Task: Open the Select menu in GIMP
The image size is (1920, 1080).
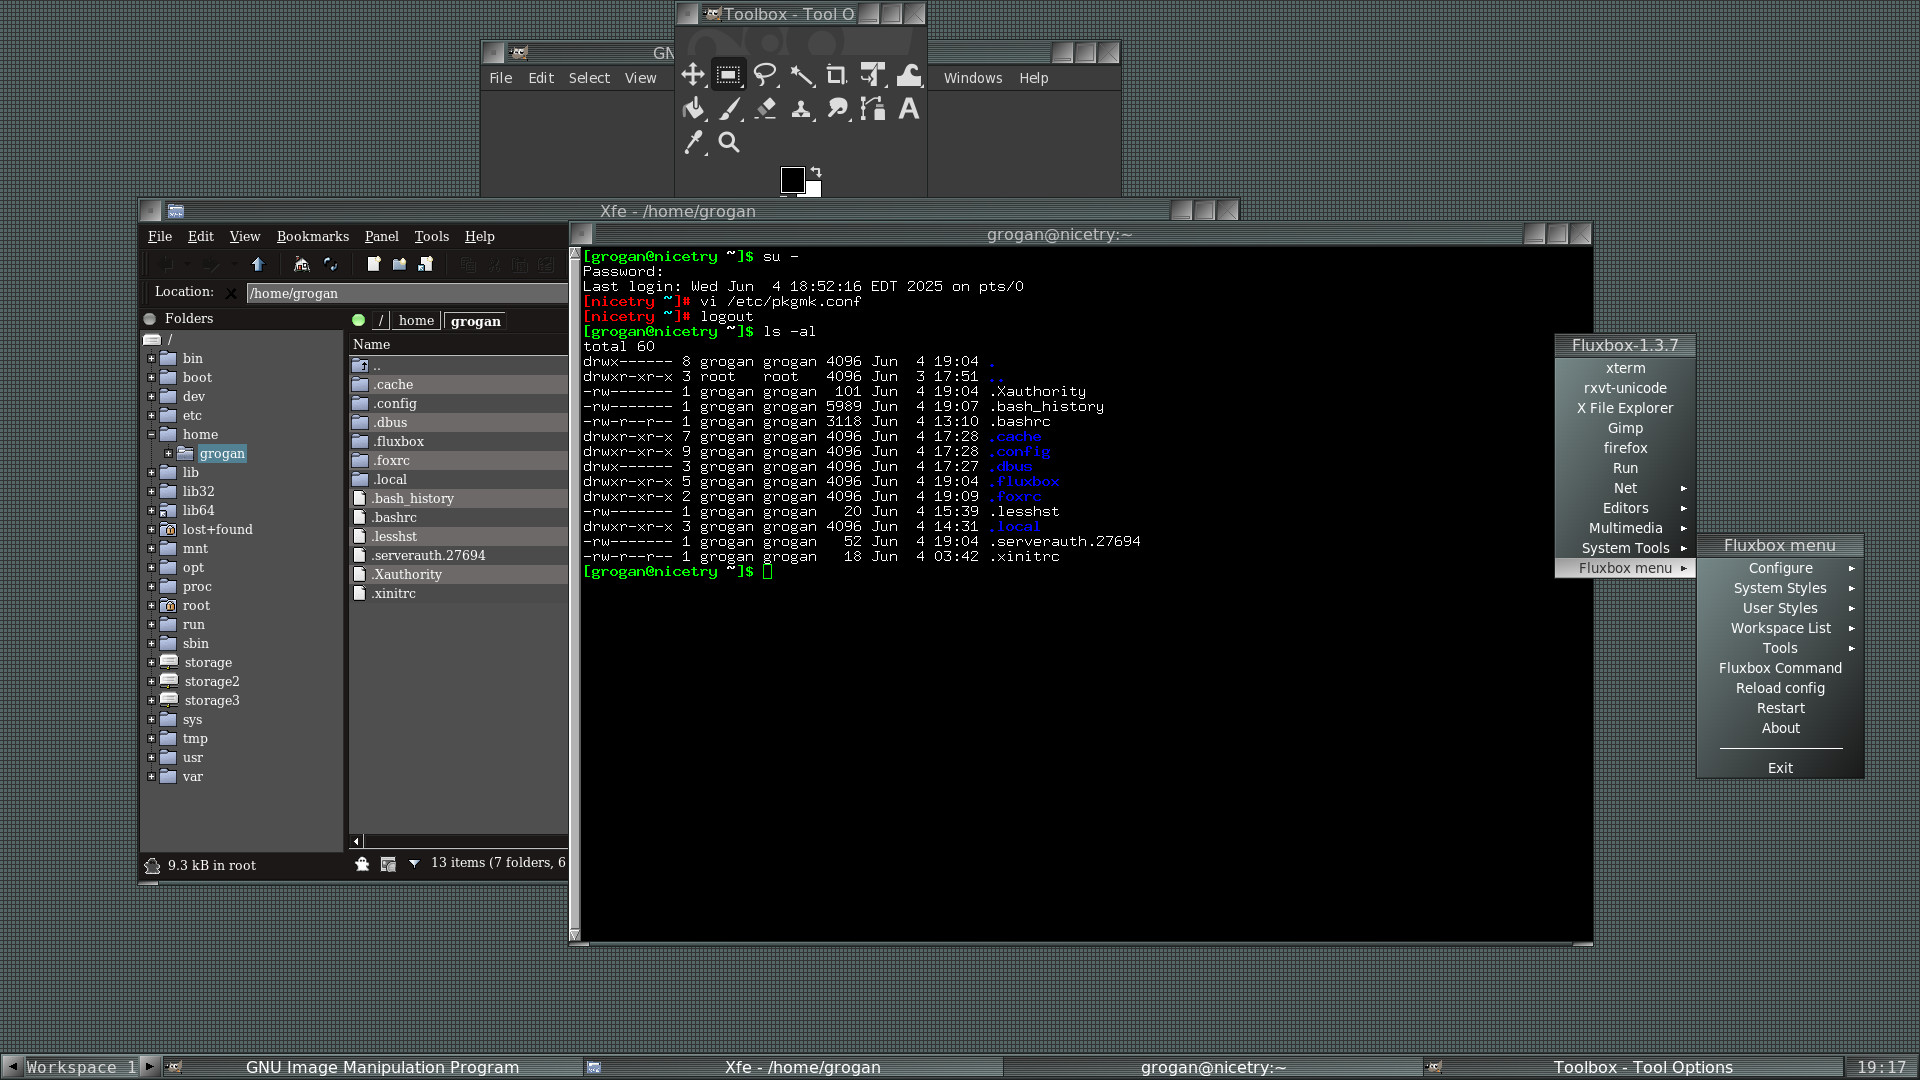Action: 589,78
